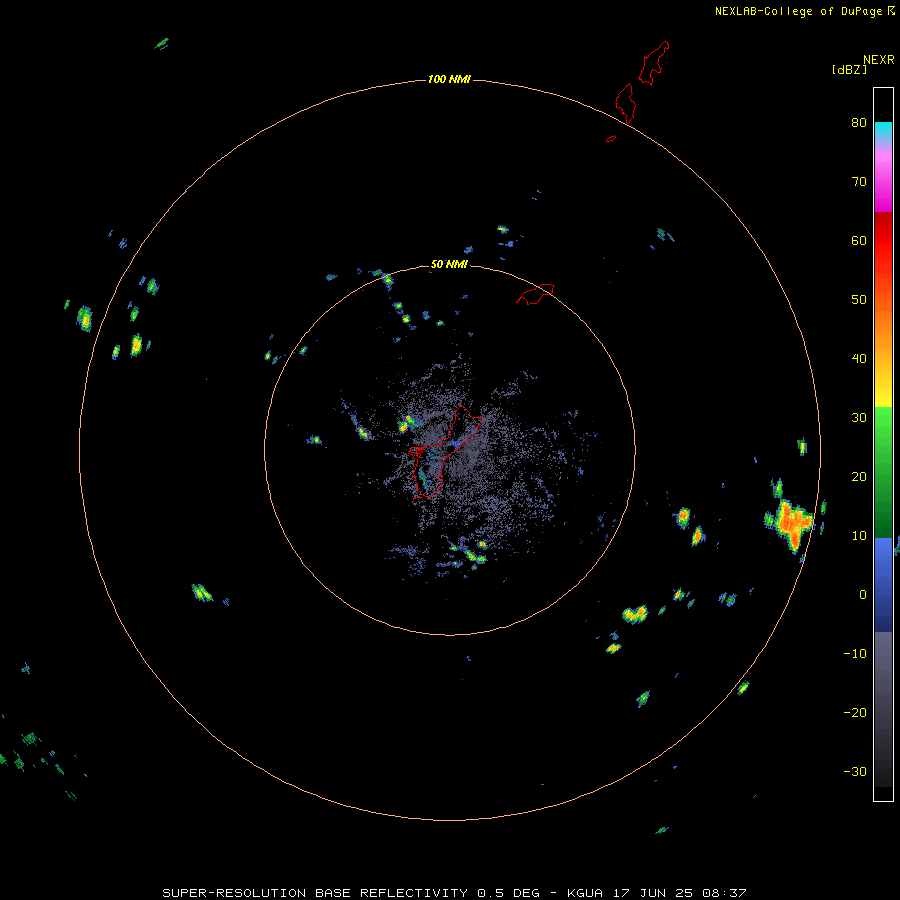Click the -20 value on the dBZ scale
This screenshot has width=900, height=900.
coord(855,713)
